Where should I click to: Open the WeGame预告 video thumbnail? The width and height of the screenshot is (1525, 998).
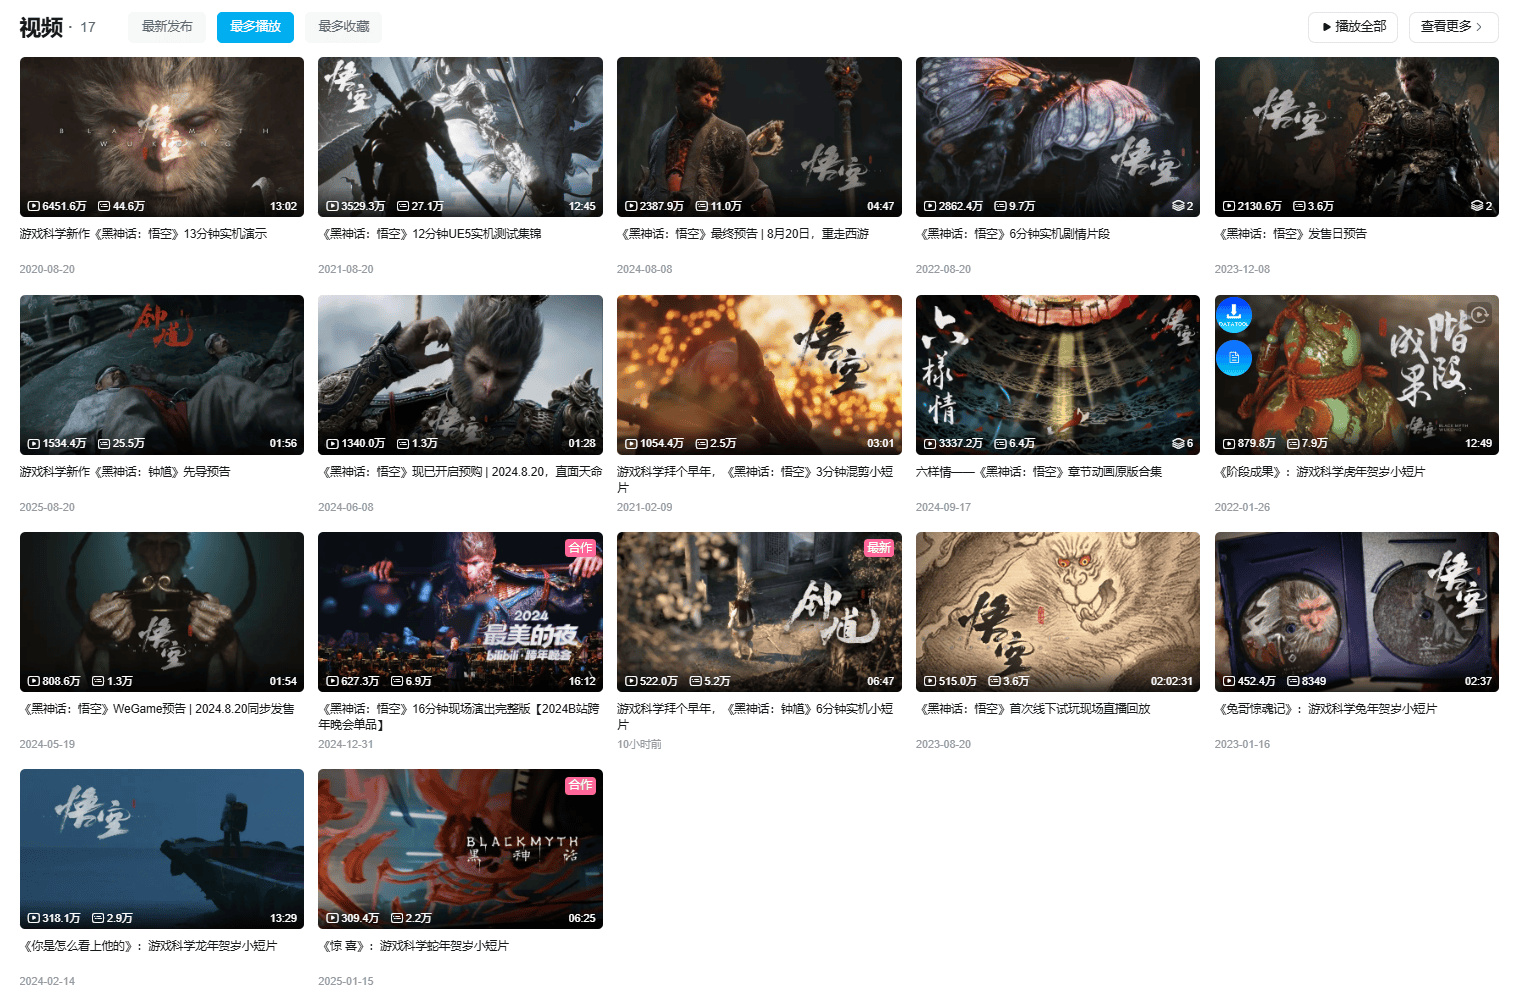(162, 611)
